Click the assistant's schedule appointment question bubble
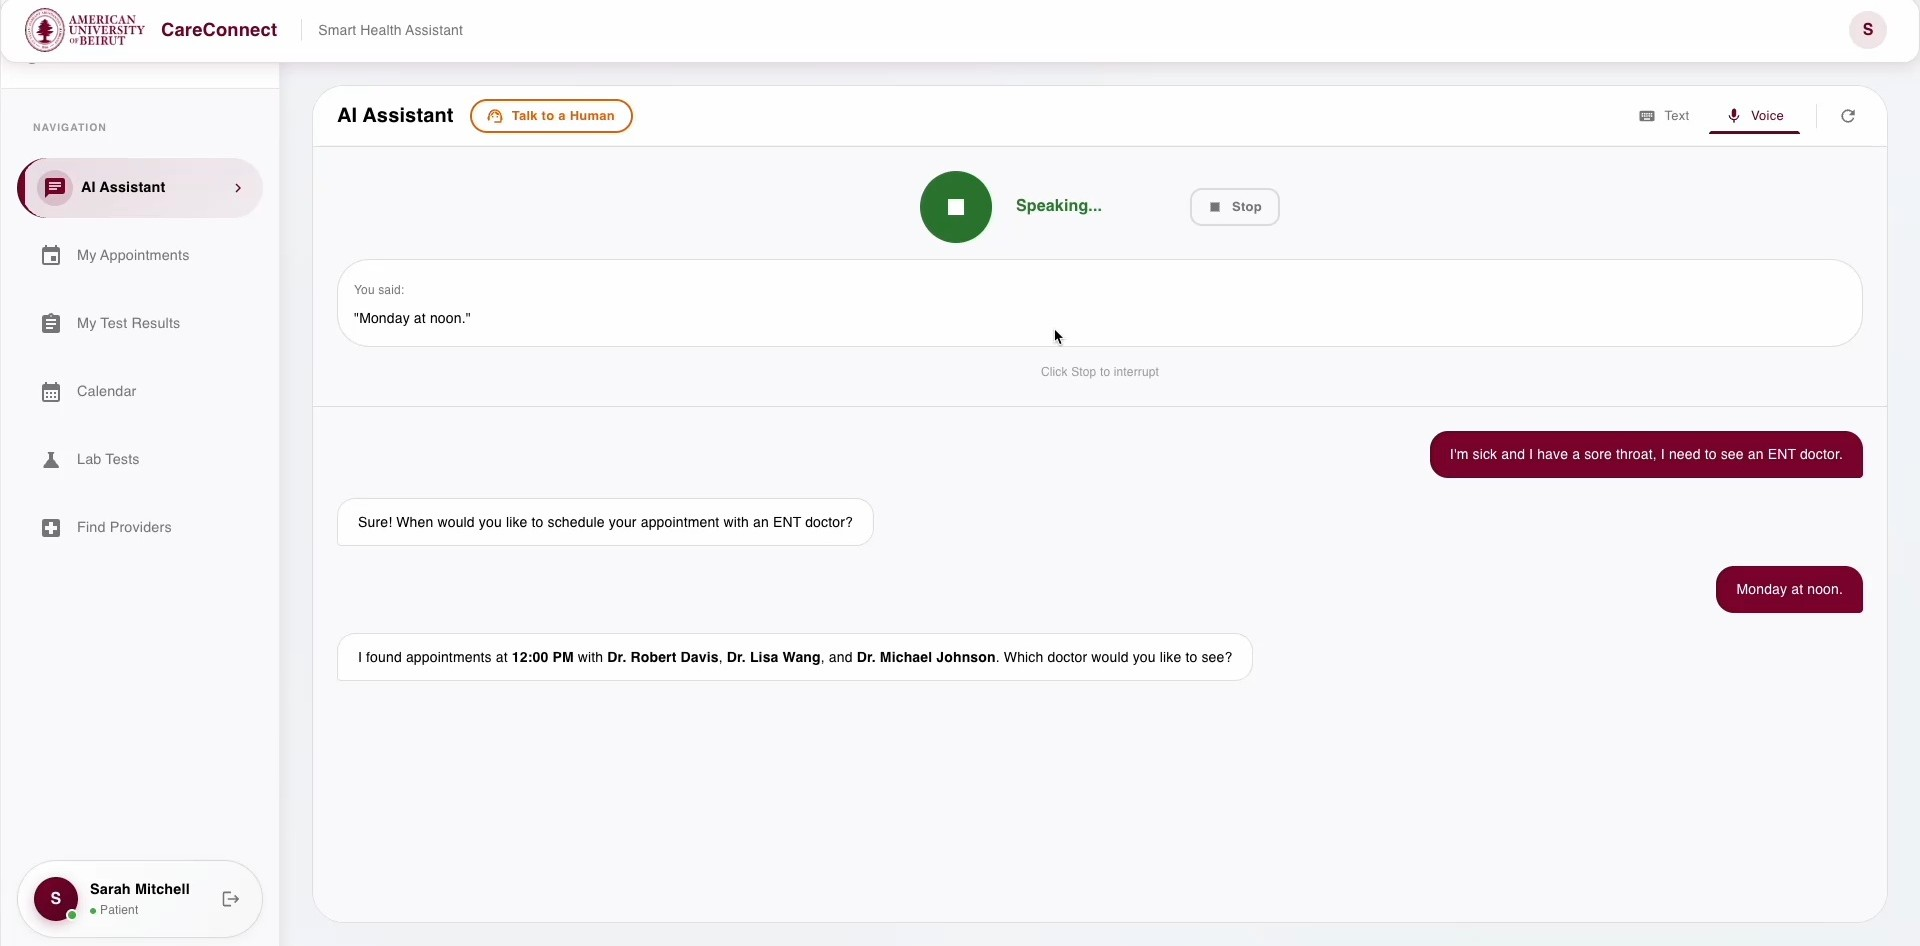The image size is (1920, 946). (x=605, y=522)
